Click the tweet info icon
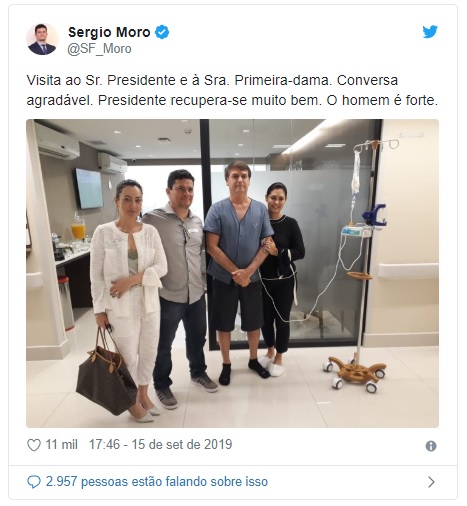Screen dimensions: 467x506 click(x=431, y=446)
